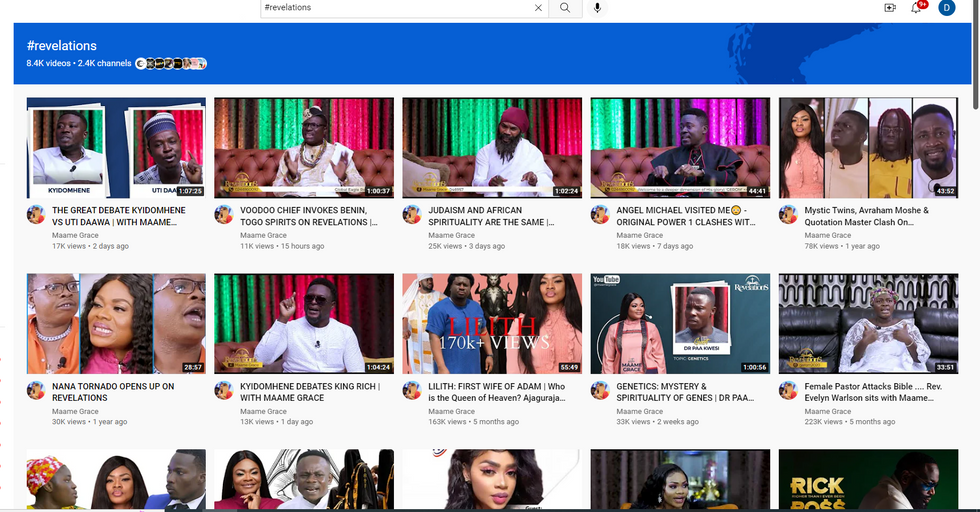The width and height of the screenshot is (980, 512).
Task: Open channel avatar beside KYIDOMHENE DEBATES KING RICH
Action: click(x=224, y=391)
